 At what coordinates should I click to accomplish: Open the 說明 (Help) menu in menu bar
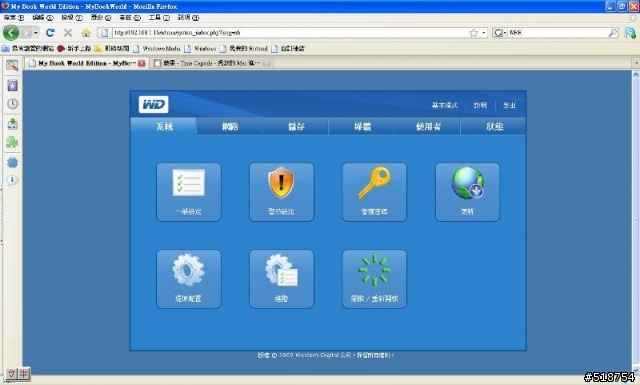pyautogui.click(x=188, y=18)
